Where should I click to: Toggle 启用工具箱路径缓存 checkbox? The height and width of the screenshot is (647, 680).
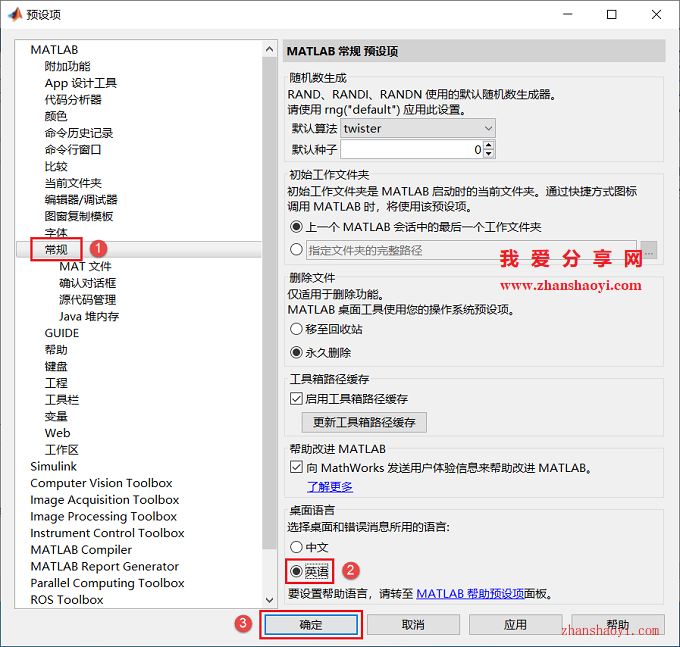tap(296, 399)
